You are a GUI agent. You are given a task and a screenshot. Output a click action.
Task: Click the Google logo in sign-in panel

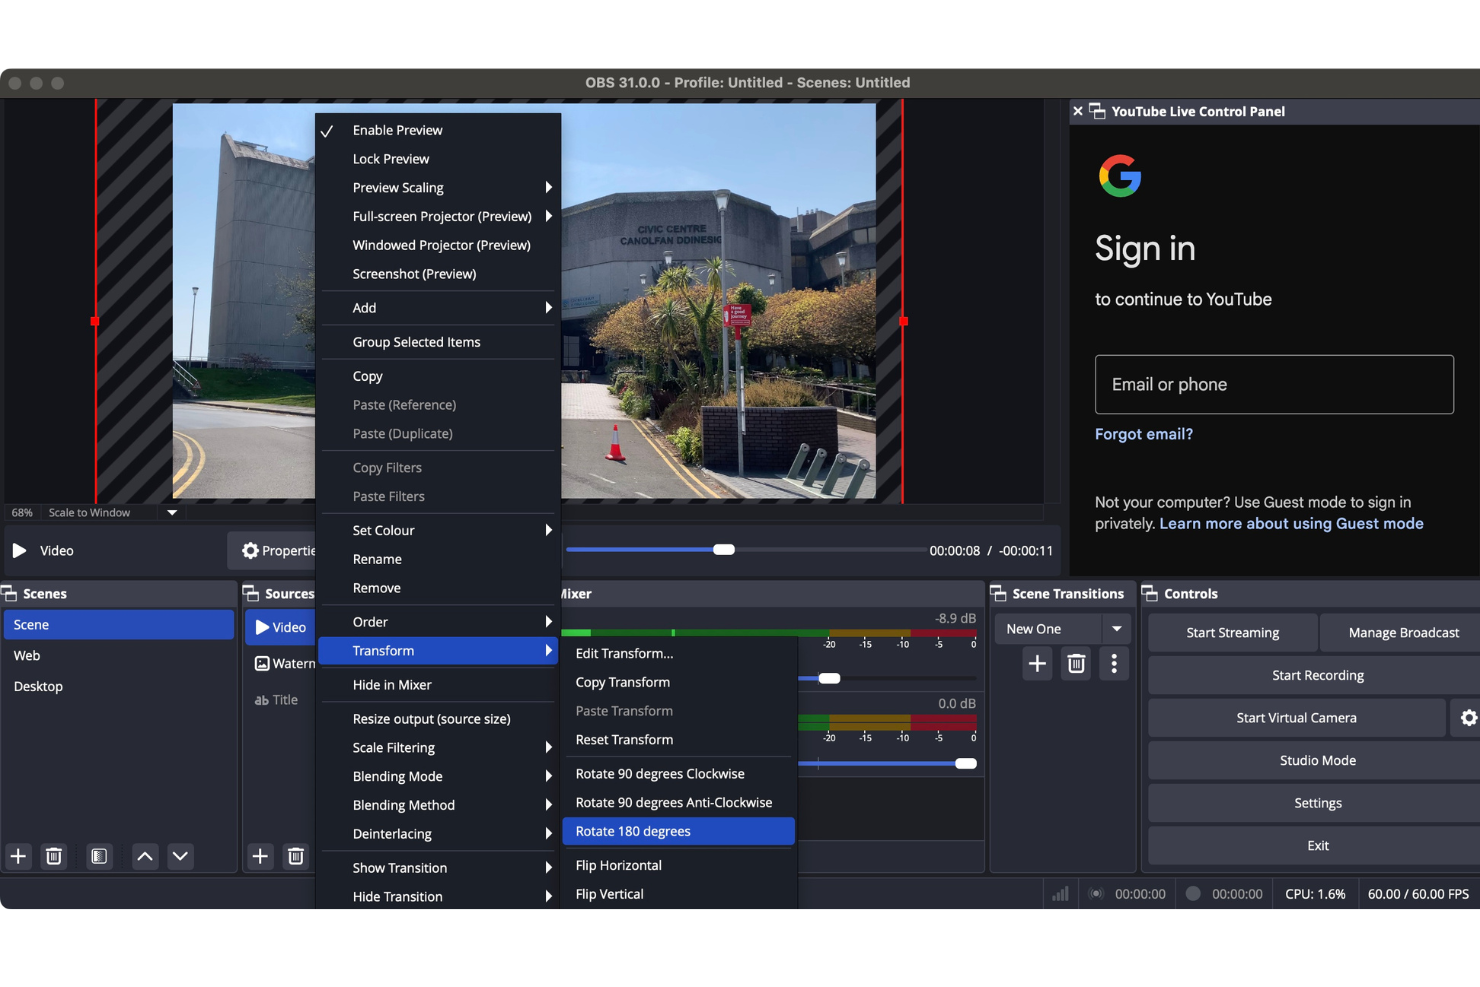pyautogui.click(x=1120, y=176)
